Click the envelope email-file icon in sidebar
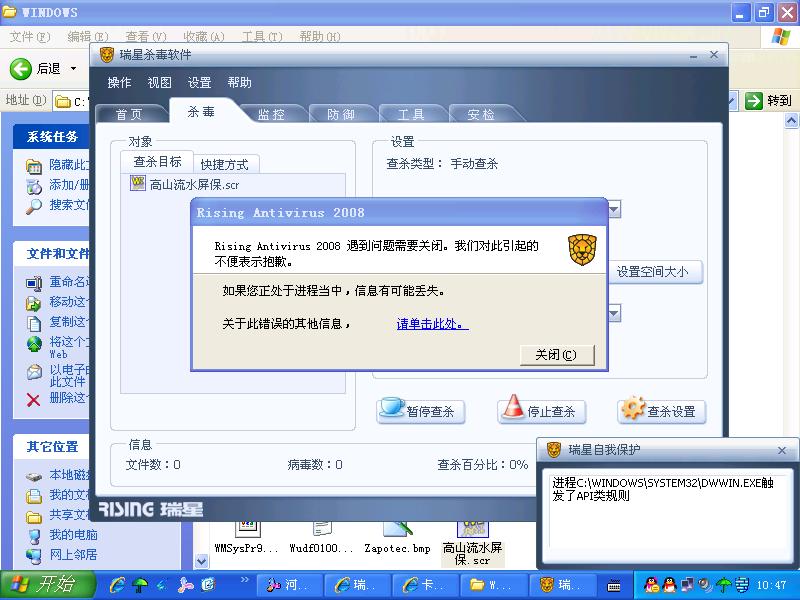This screenshot has height=600, width=800. (34, 372)
